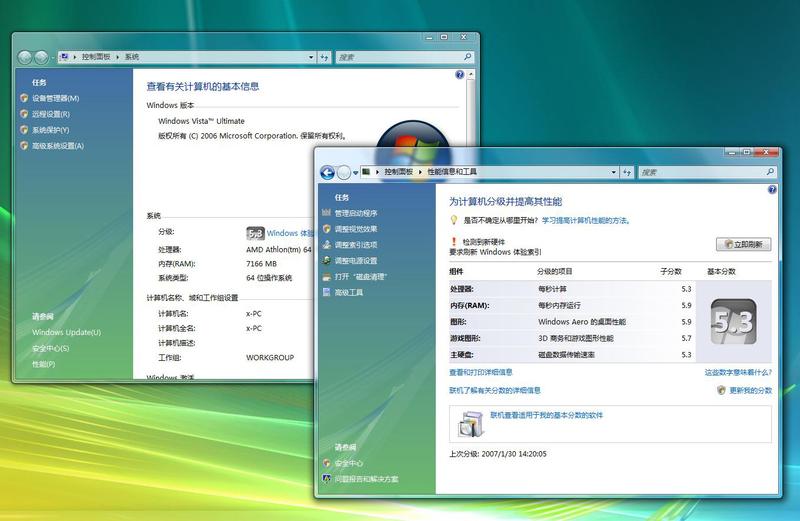Open address bar dropdown in Performance window
This screenshot has width=800, height=521.
click(613, 172)
